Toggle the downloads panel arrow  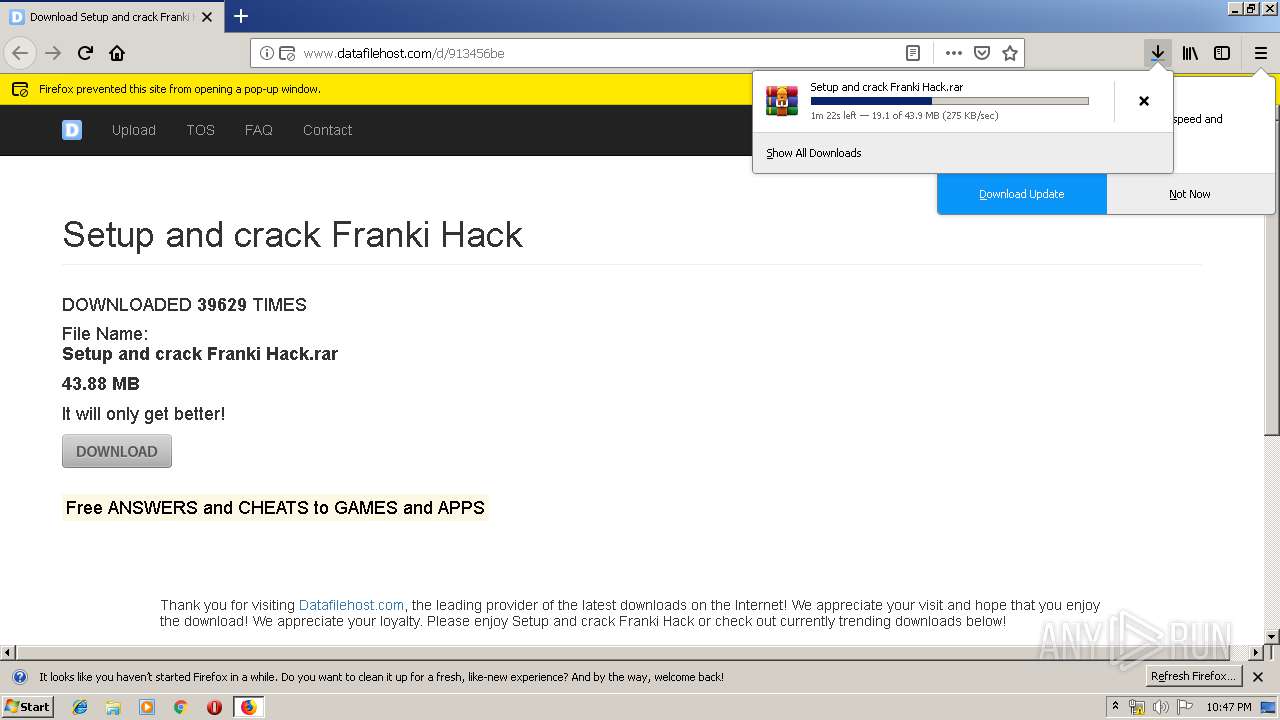point(1158,53)
